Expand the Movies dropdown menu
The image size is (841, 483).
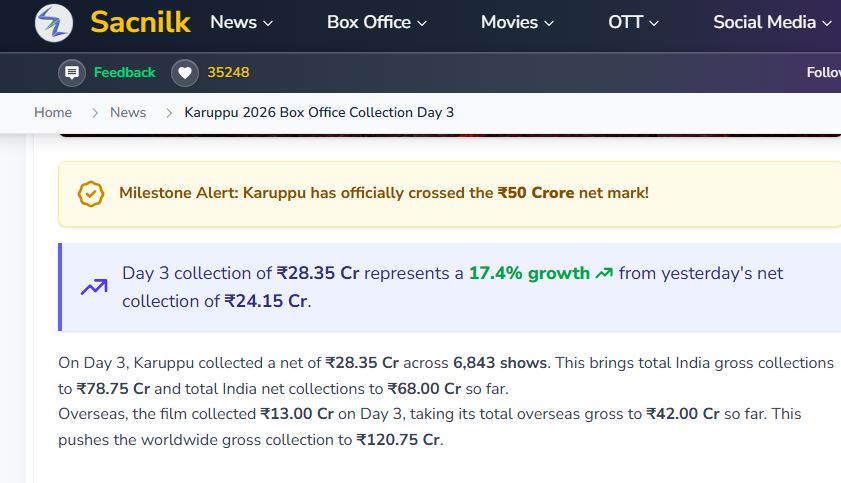click(517, 22)
